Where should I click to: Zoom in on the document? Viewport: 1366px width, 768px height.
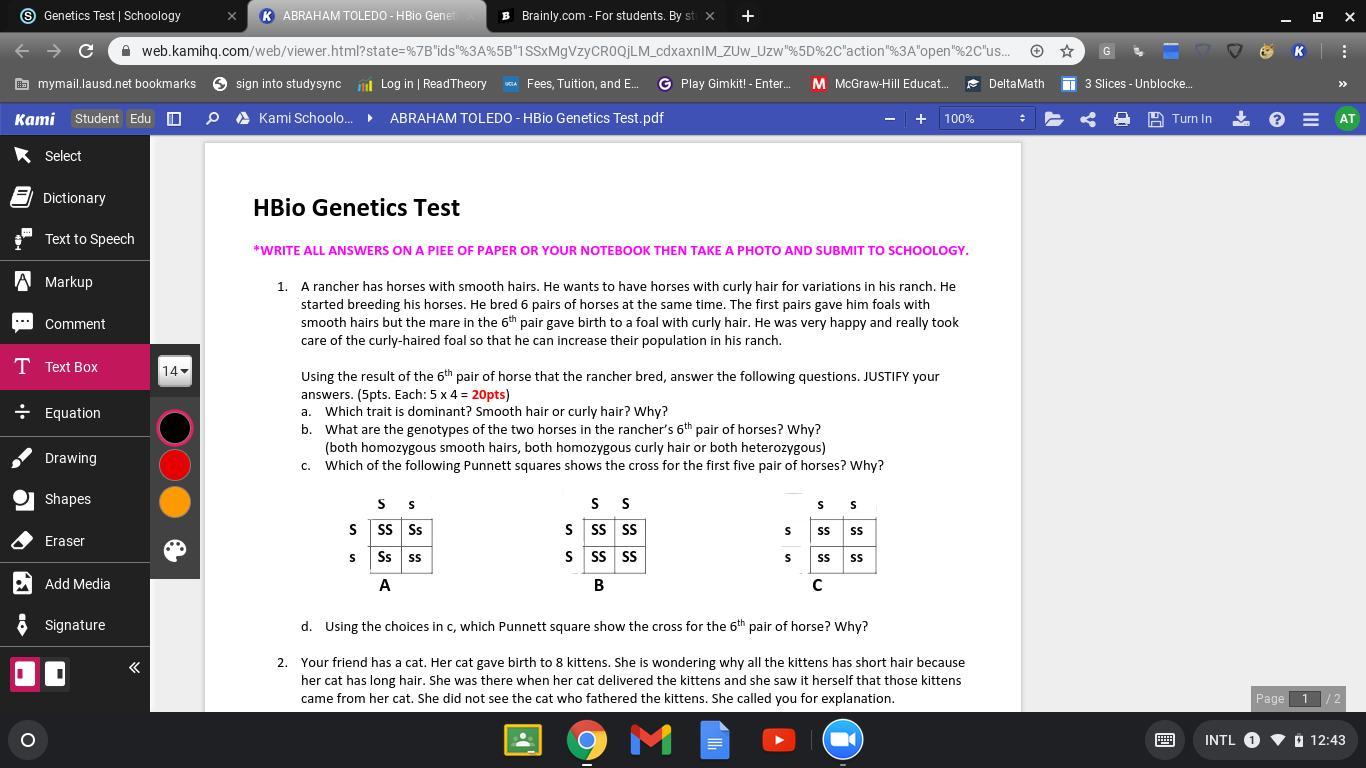[921, 119]
